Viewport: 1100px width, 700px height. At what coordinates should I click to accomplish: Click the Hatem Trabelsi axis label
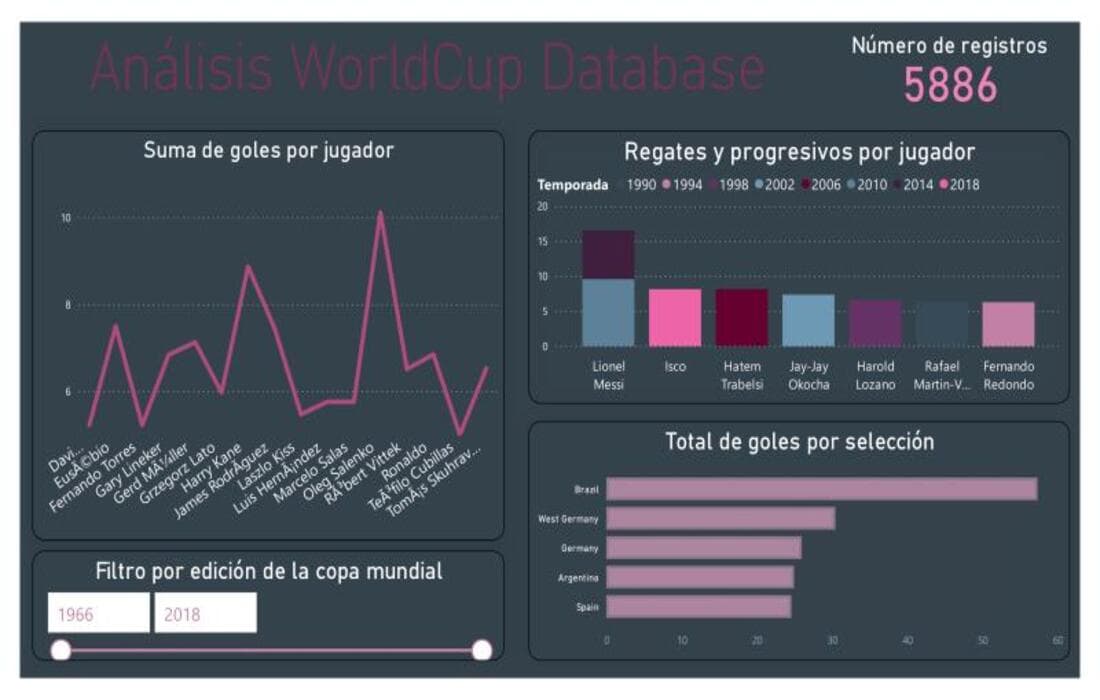742,375
